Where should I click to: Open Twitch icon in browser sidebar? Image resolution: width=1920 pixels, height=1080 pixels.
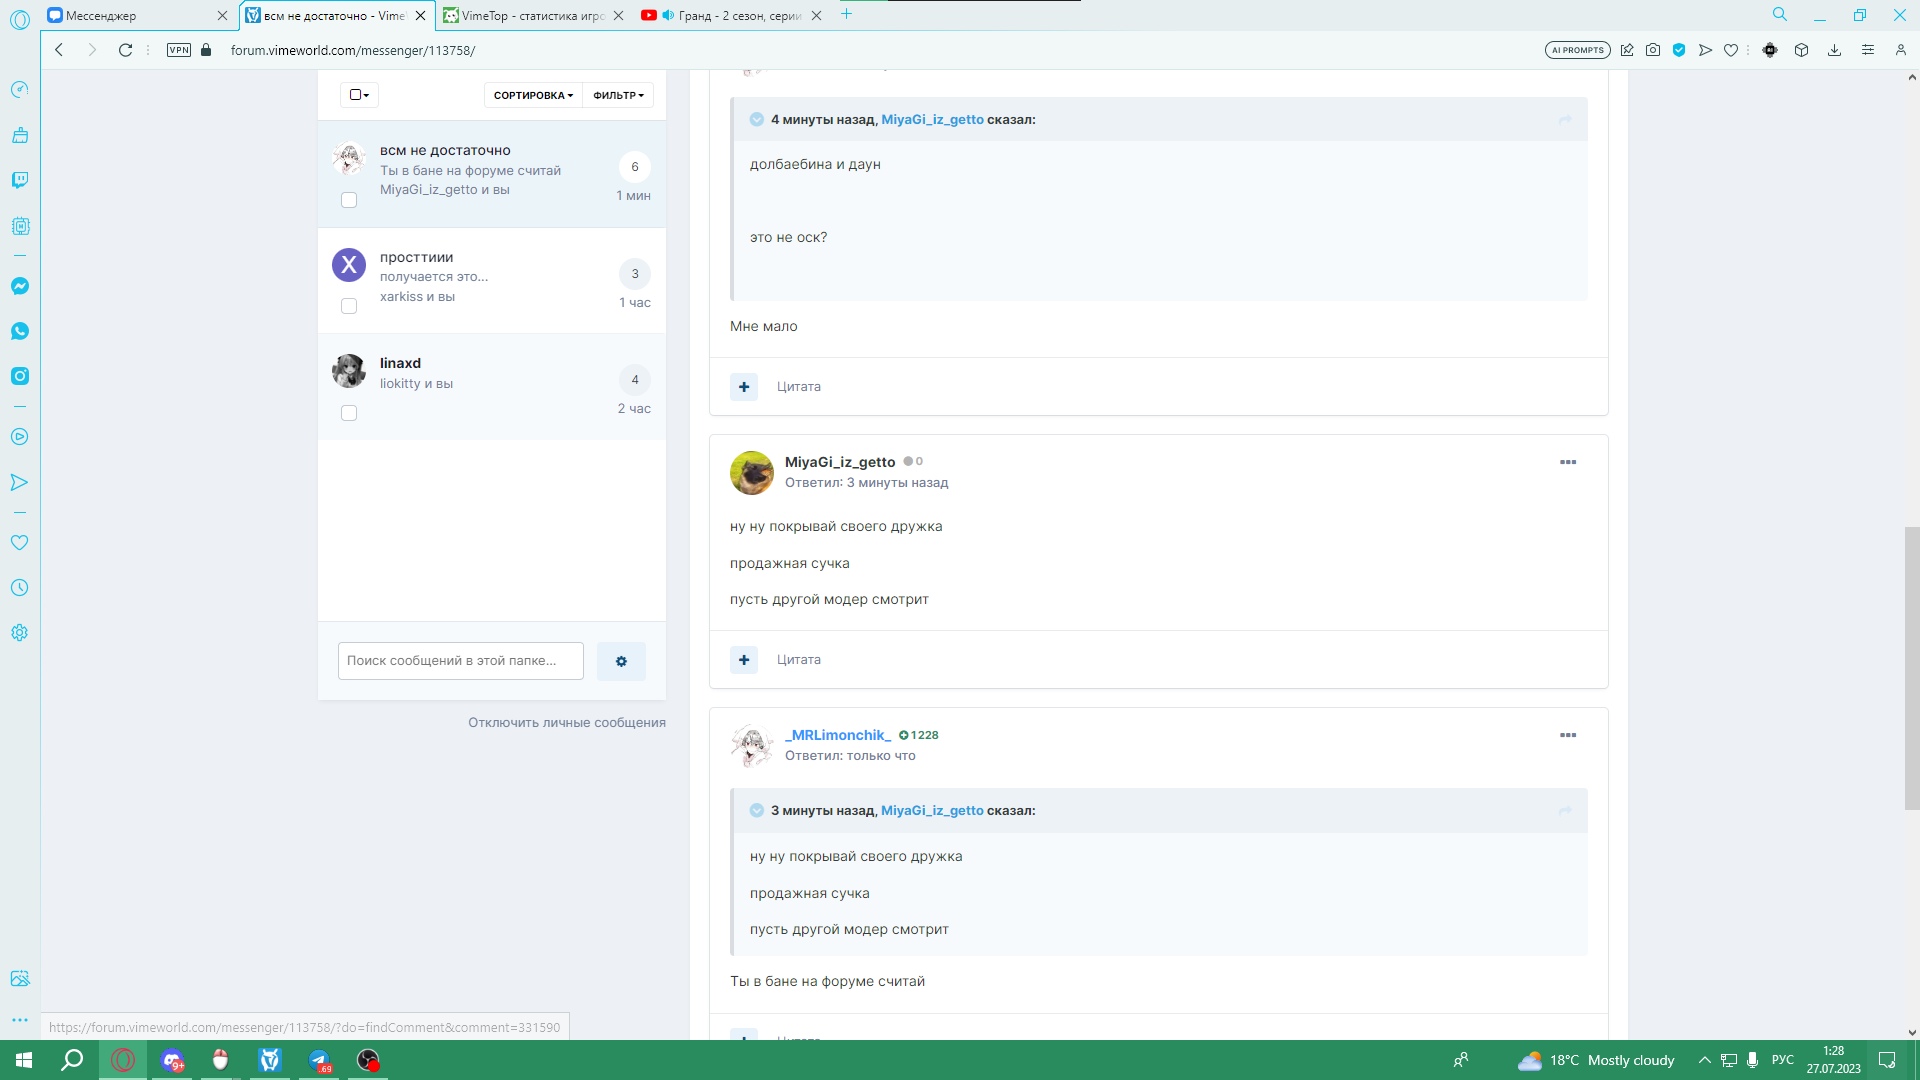click(x=20, y=180)
